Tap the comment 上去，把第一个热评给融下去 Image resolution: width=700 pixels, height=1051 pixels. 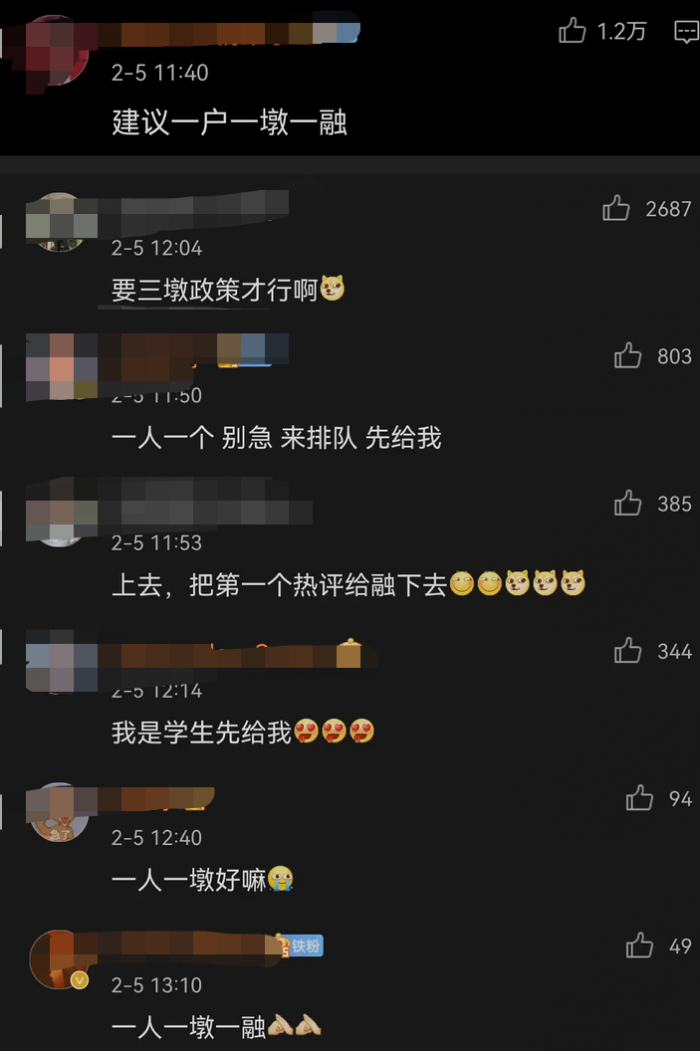[x=349, y=584]
